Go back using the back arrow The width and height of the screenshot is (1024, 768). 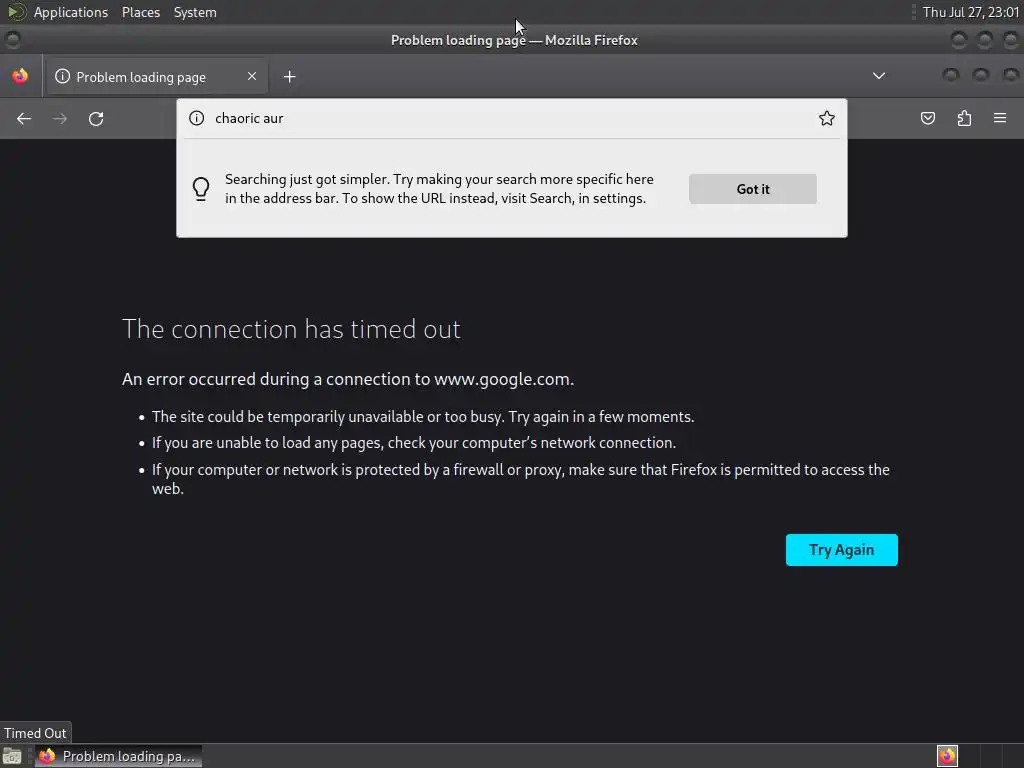(x=24, y=118)
